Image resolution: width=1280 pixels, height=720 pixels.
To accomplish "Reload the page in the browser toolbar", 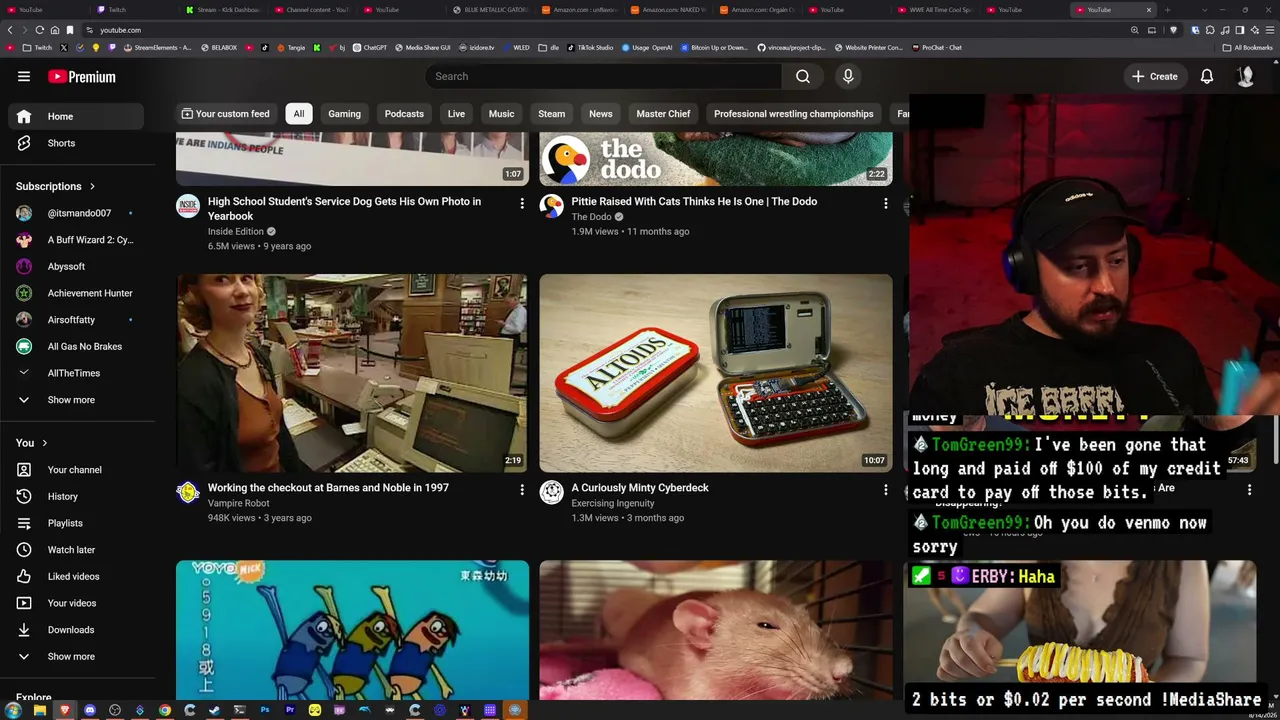I will coord(39,30).
